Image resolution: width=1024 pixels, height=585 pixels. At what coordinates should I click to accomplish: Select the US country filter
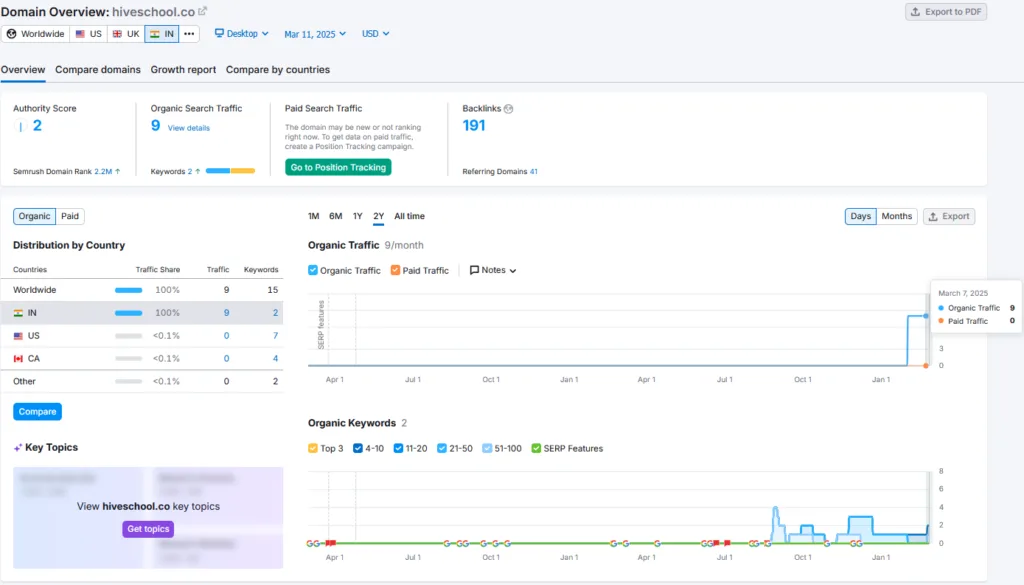[89, 34]
